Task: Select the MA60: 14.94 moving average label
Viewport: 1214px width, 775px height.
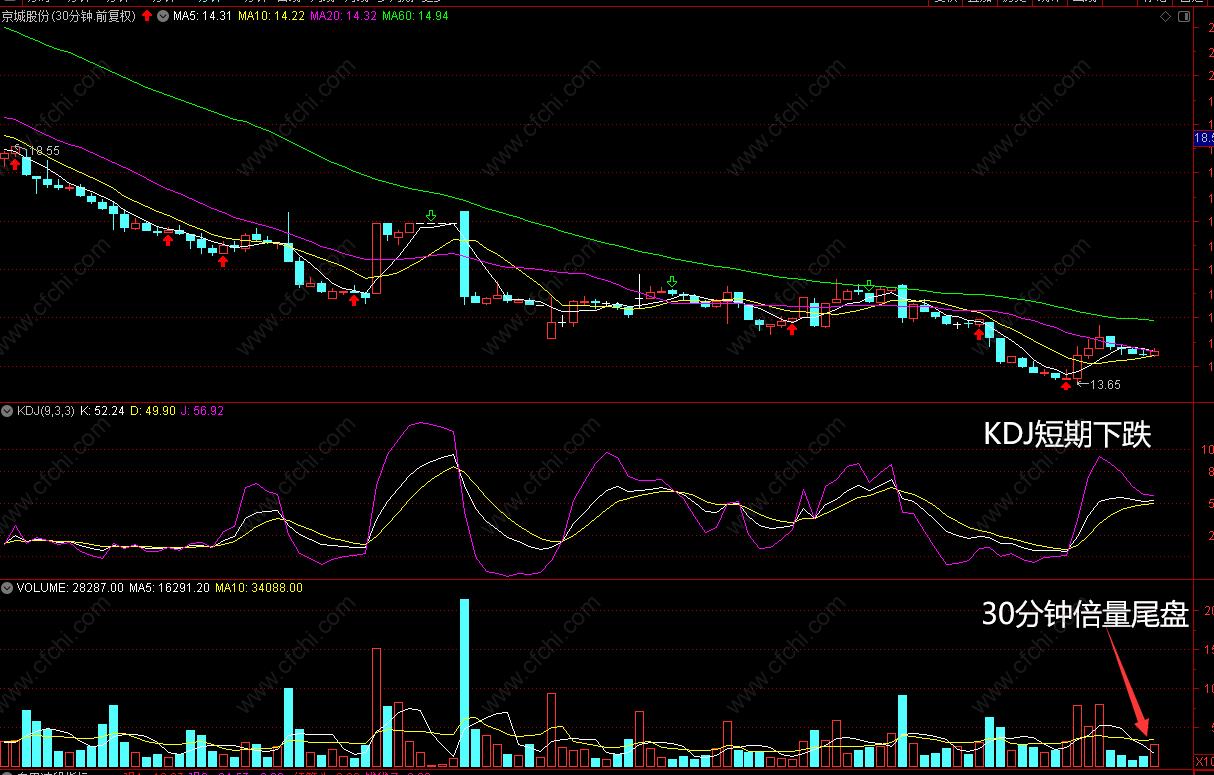Action: click(x=415, y=16)
